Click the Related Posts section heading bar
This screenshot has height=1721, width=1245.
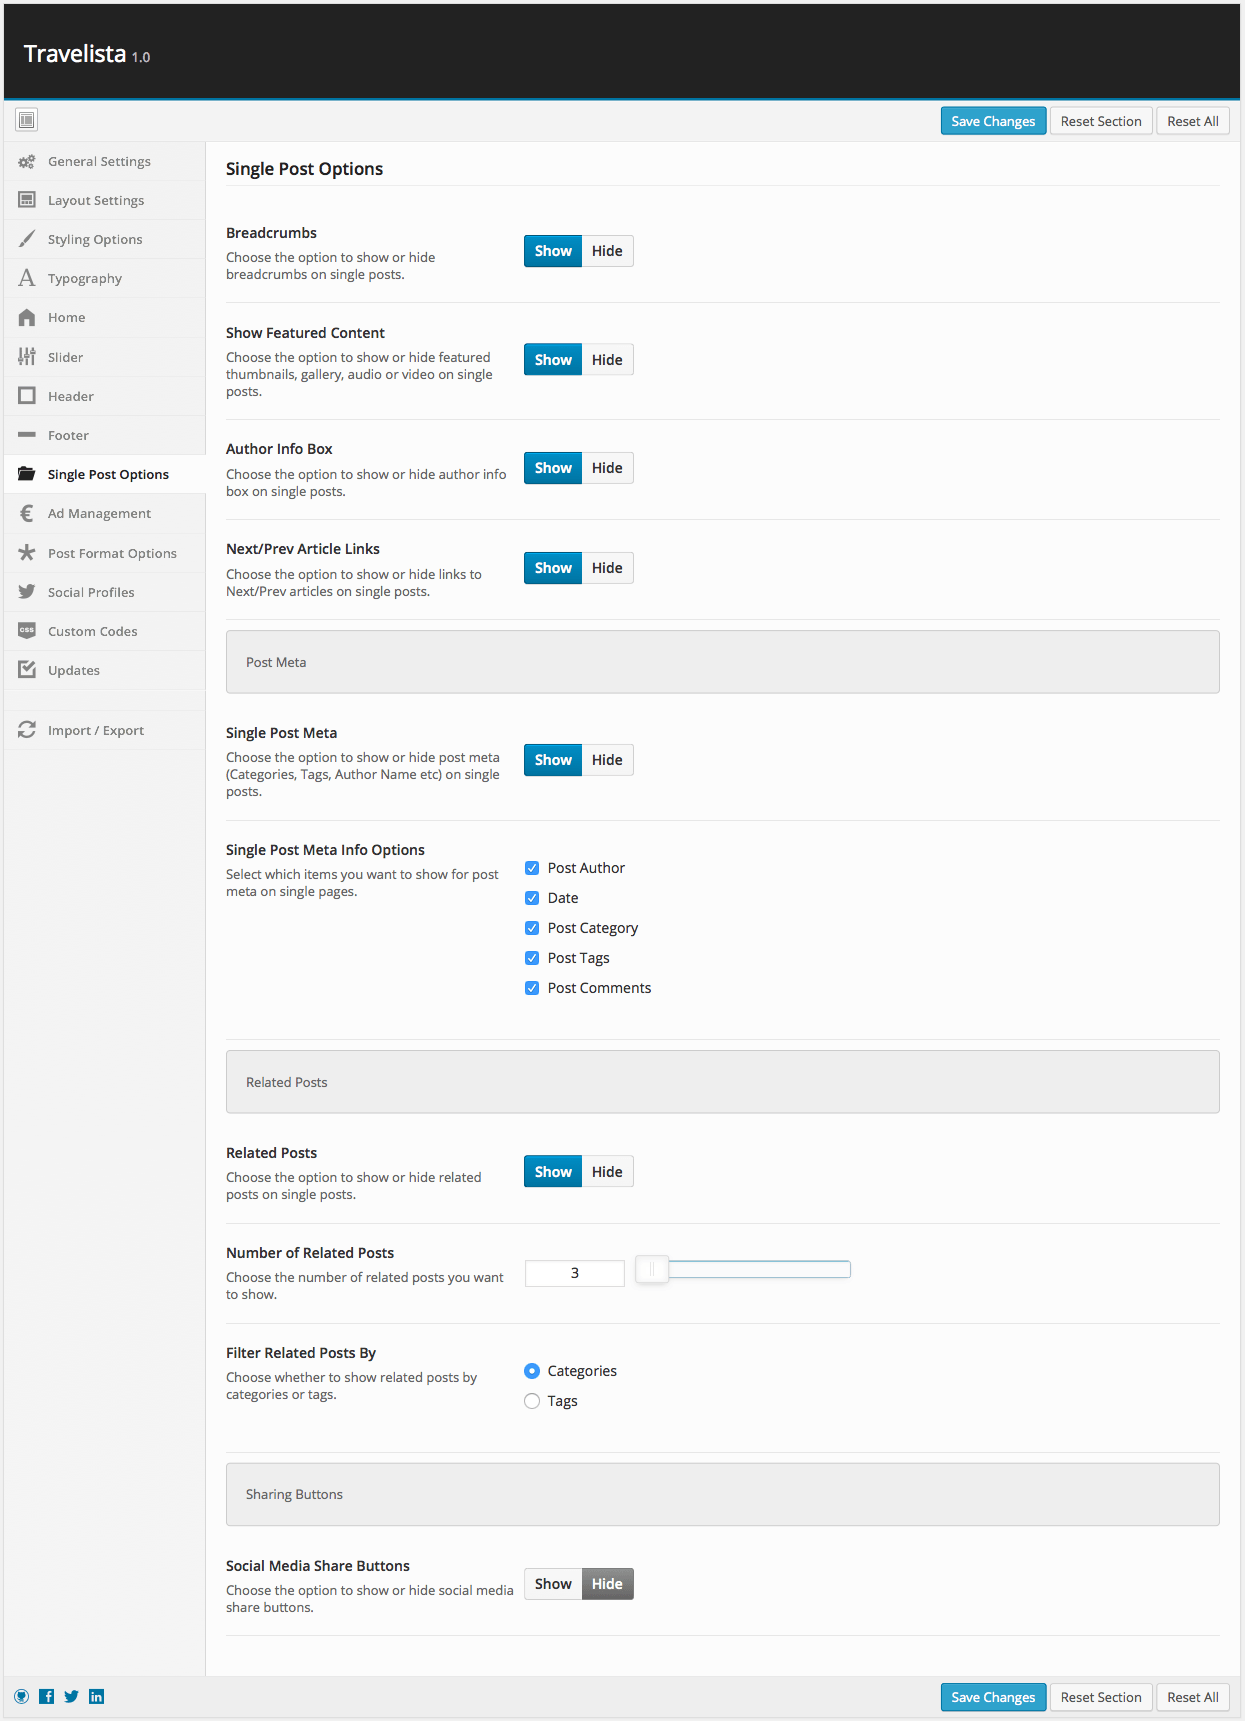(722, 1082)
